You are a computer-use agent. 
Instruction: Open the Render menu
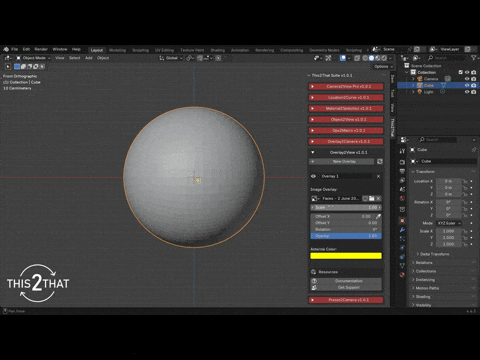point(41,49)
